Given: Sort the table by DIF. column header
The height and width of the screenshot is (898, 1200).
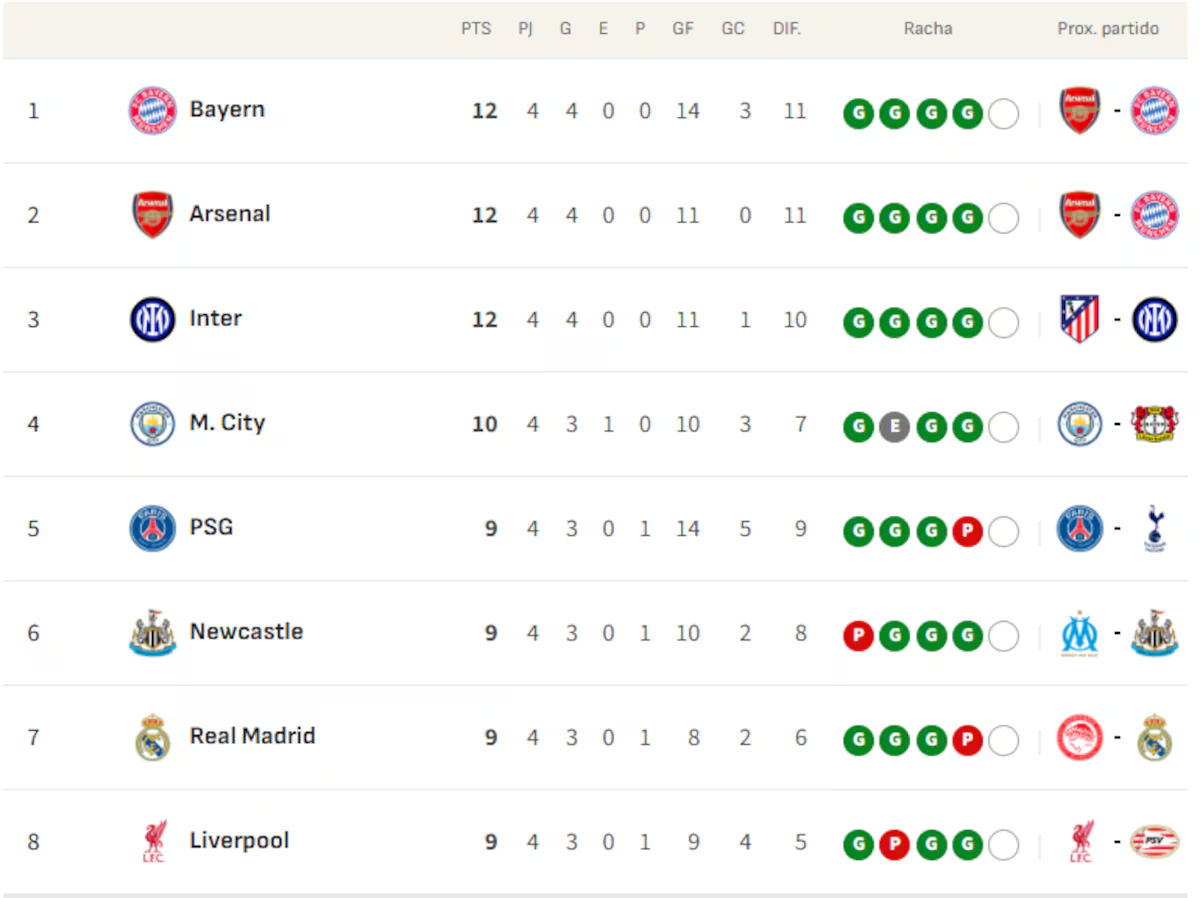Looking at the screenshot, I should point(787,29).
